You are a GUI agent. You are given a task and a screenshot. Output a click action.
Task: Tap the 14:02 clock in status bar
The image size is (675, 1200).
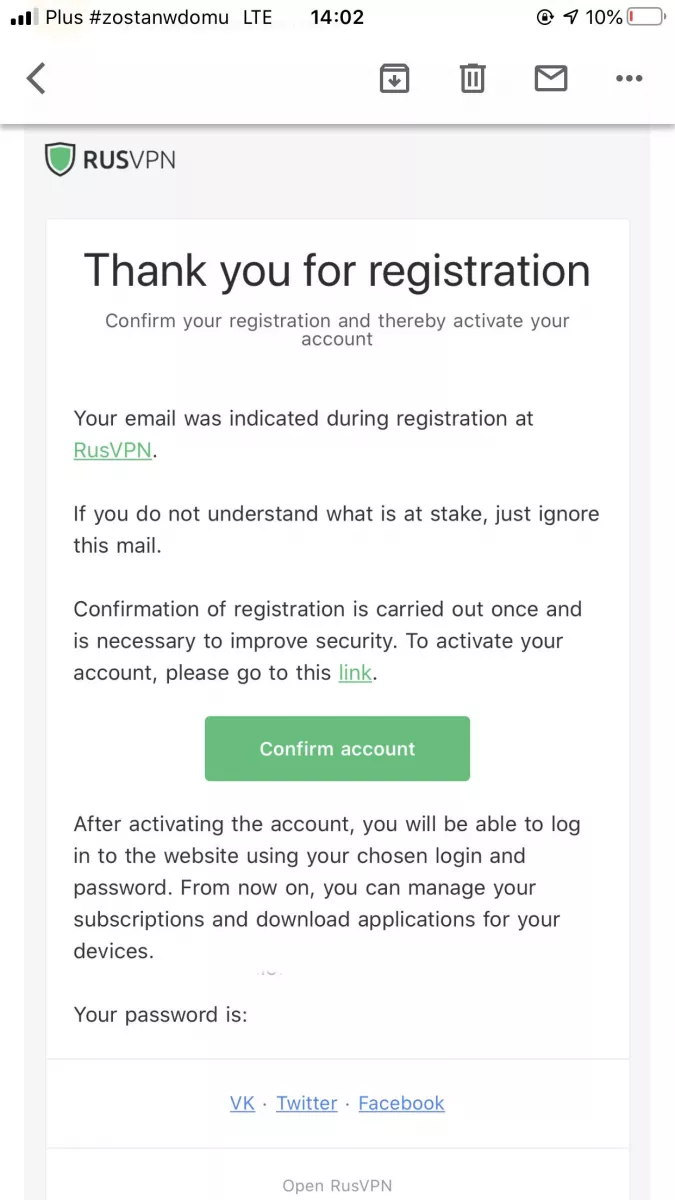coord(337,17)
